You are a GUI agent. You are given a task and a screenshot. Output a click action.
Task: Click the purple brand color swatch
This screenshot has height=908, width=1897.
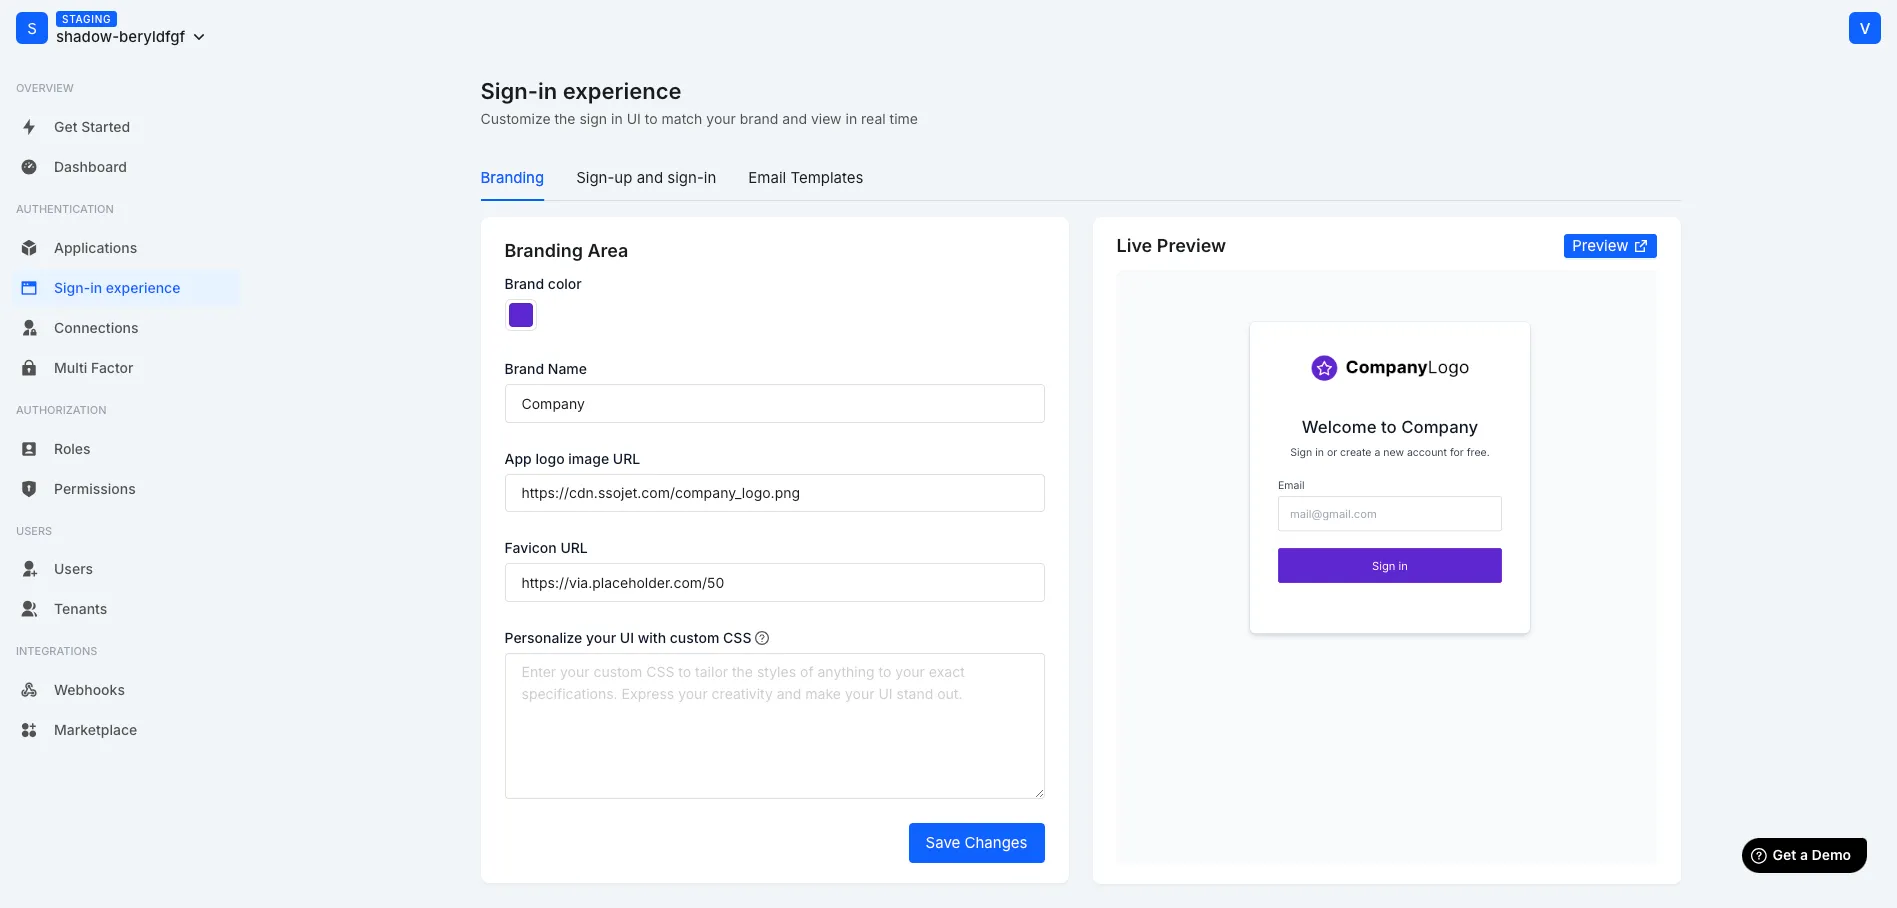(520, 314)
